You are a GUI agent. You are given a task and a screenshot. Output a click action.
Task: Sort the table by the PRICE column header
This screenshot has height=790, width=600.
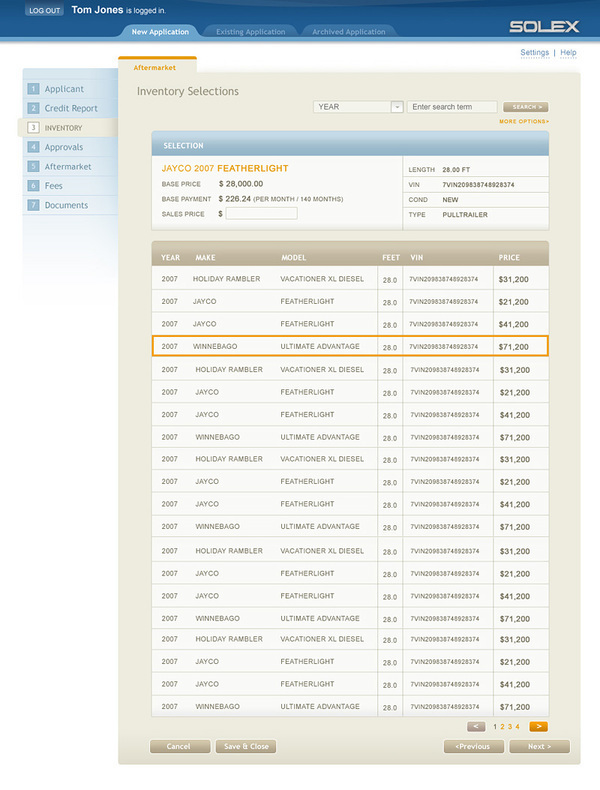[509, 257]
